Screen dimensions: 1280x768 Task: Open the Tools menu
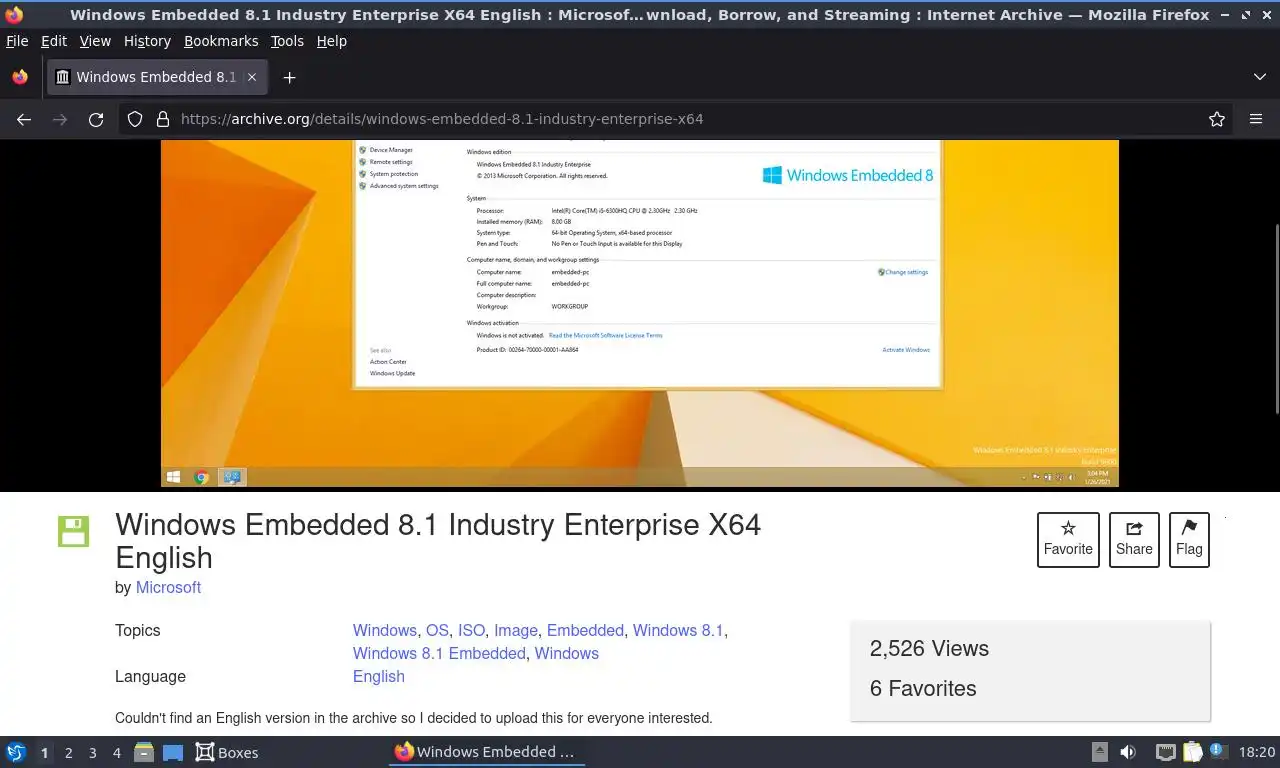tap(287, 41)
